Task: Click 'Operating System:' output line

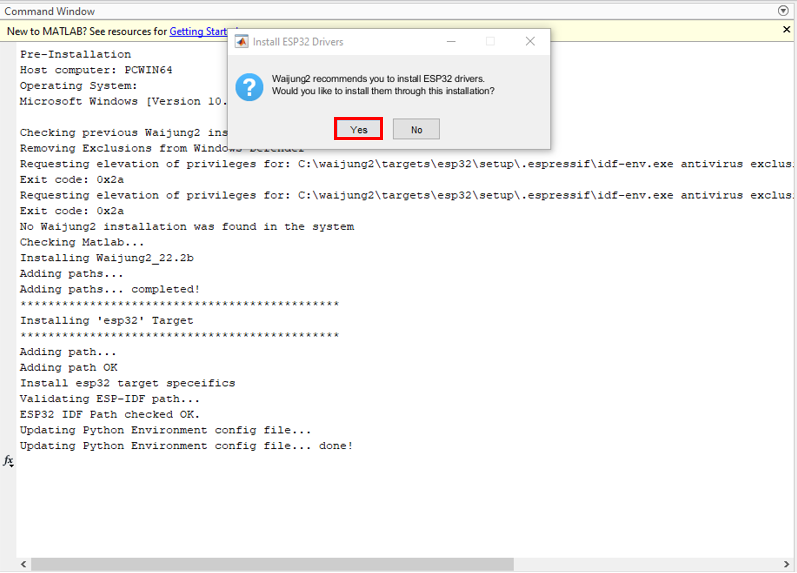Action: (x=78, y=86)
